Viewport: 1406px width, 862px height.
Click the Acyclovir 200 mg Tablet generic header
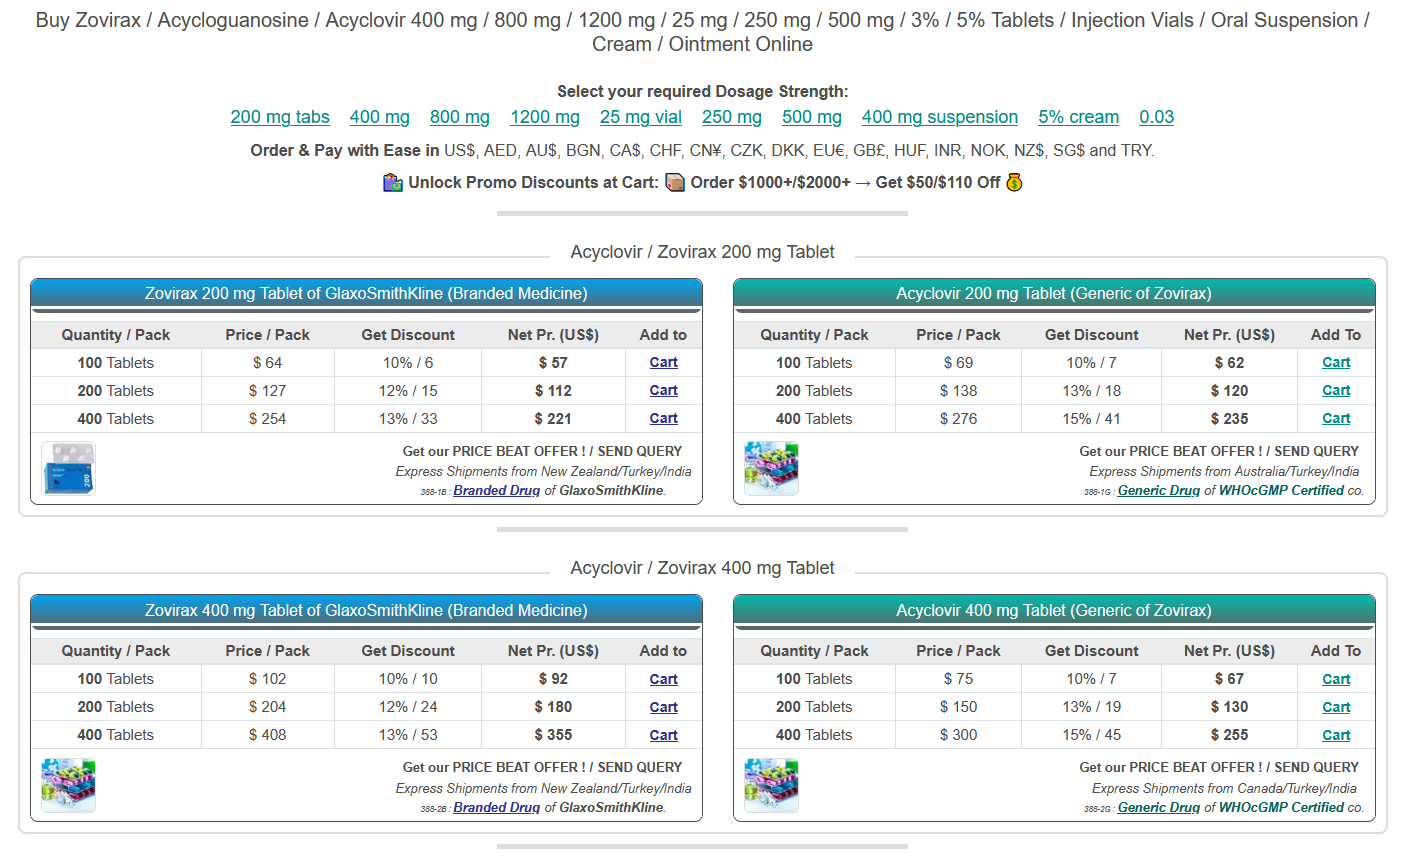point(1054,294)
